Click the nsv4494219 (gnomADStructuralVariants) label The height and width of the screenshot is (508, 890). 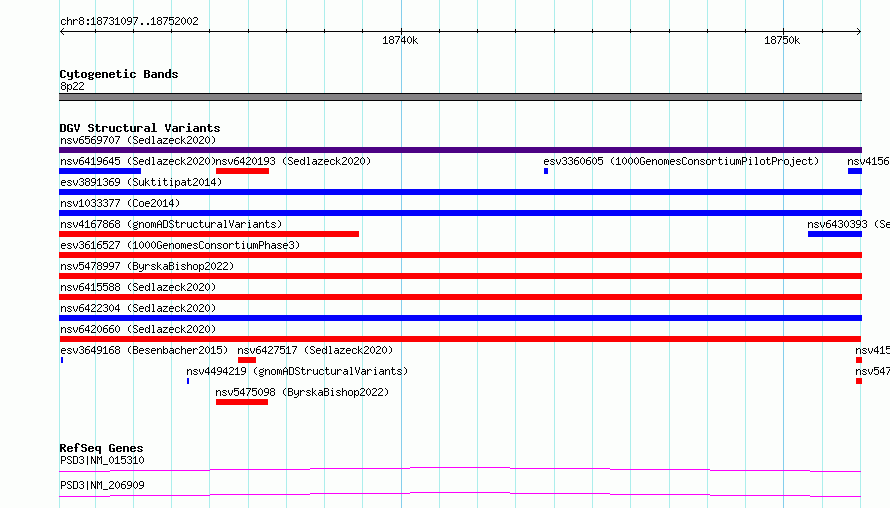(297, 371)
